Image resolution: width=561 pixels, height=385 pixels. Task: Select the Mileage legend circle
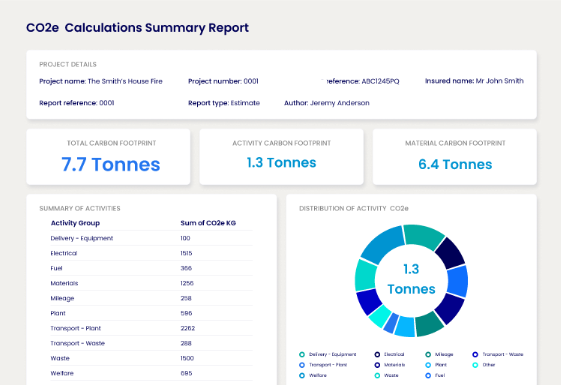[x=428, y=355]
